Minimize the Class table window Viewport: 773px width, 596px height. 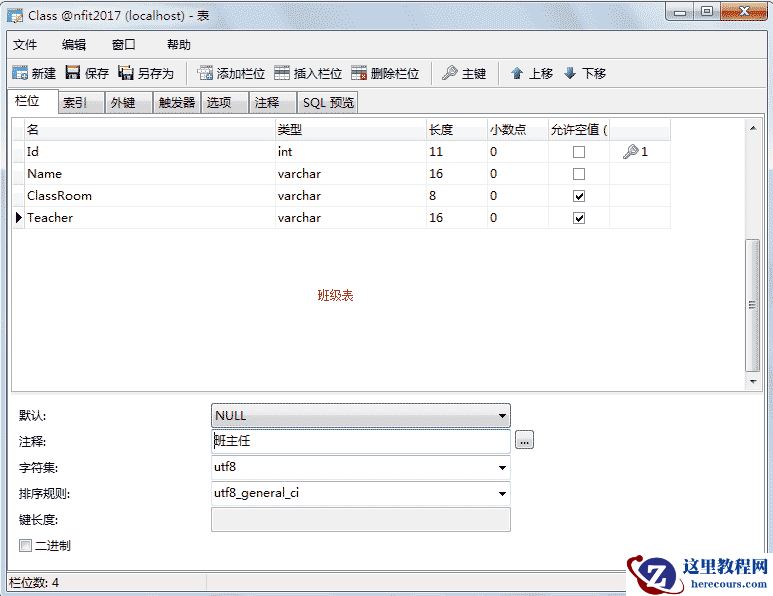680,12
